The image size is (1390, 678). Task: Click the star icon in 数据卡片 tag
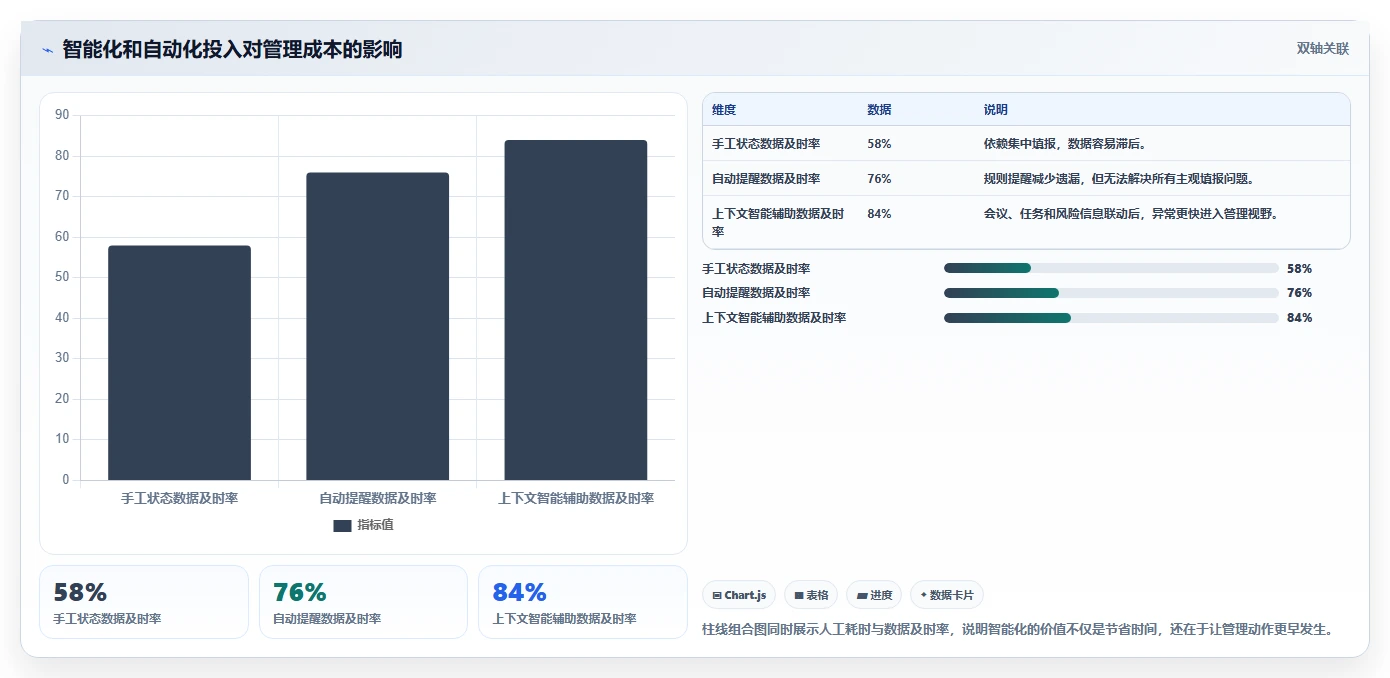923,595
